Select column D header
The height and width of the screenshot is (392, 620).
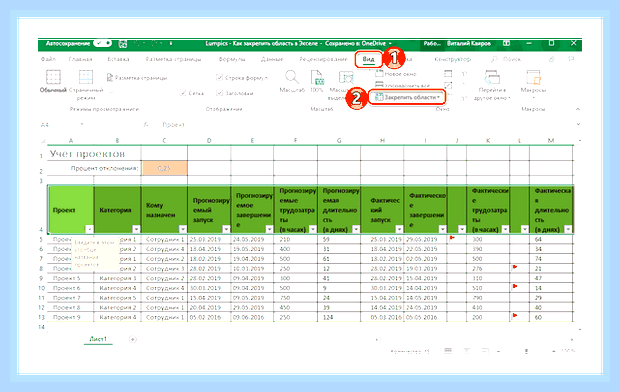click(x=209, y=140)
